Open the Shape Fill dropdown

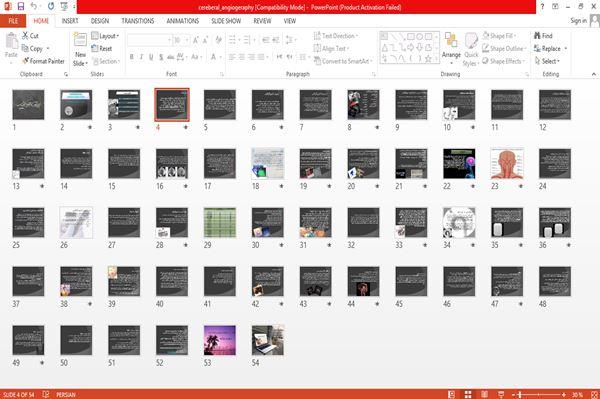tap(499, 36)
